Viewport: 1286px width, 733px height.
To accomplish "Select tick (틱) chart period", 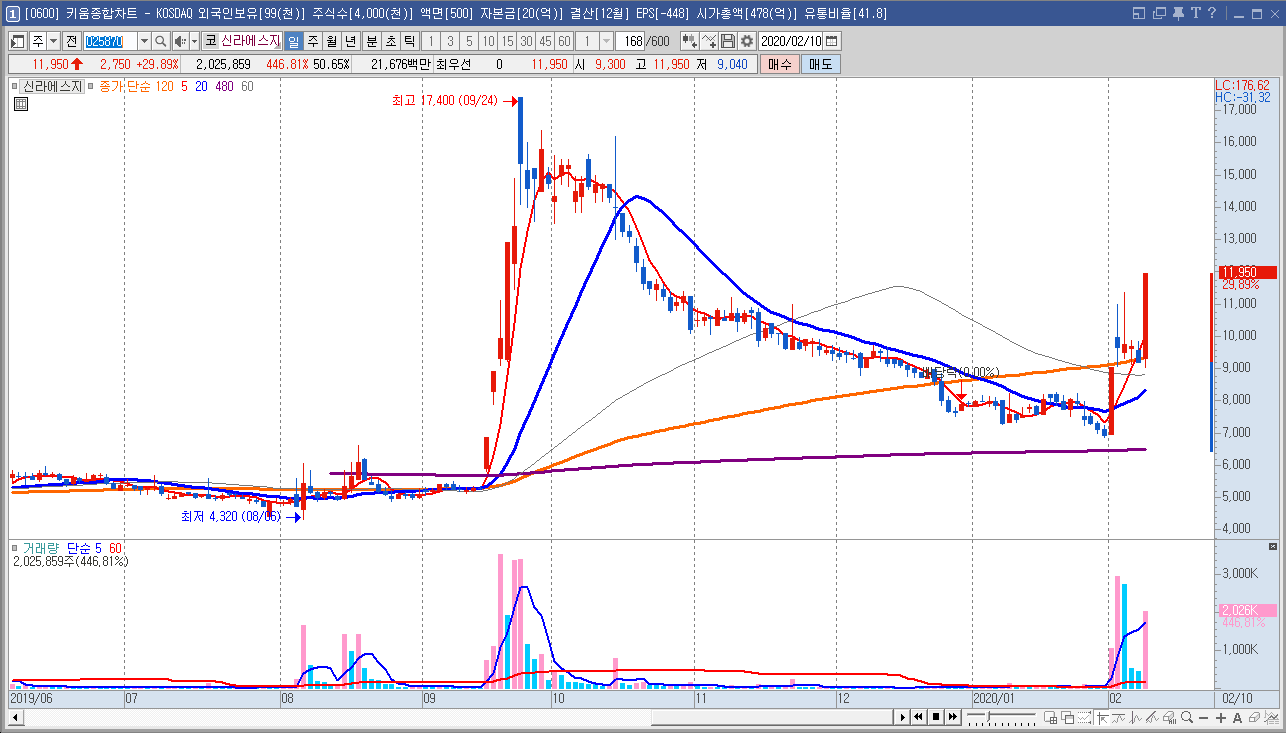I will tap(409, 41).
